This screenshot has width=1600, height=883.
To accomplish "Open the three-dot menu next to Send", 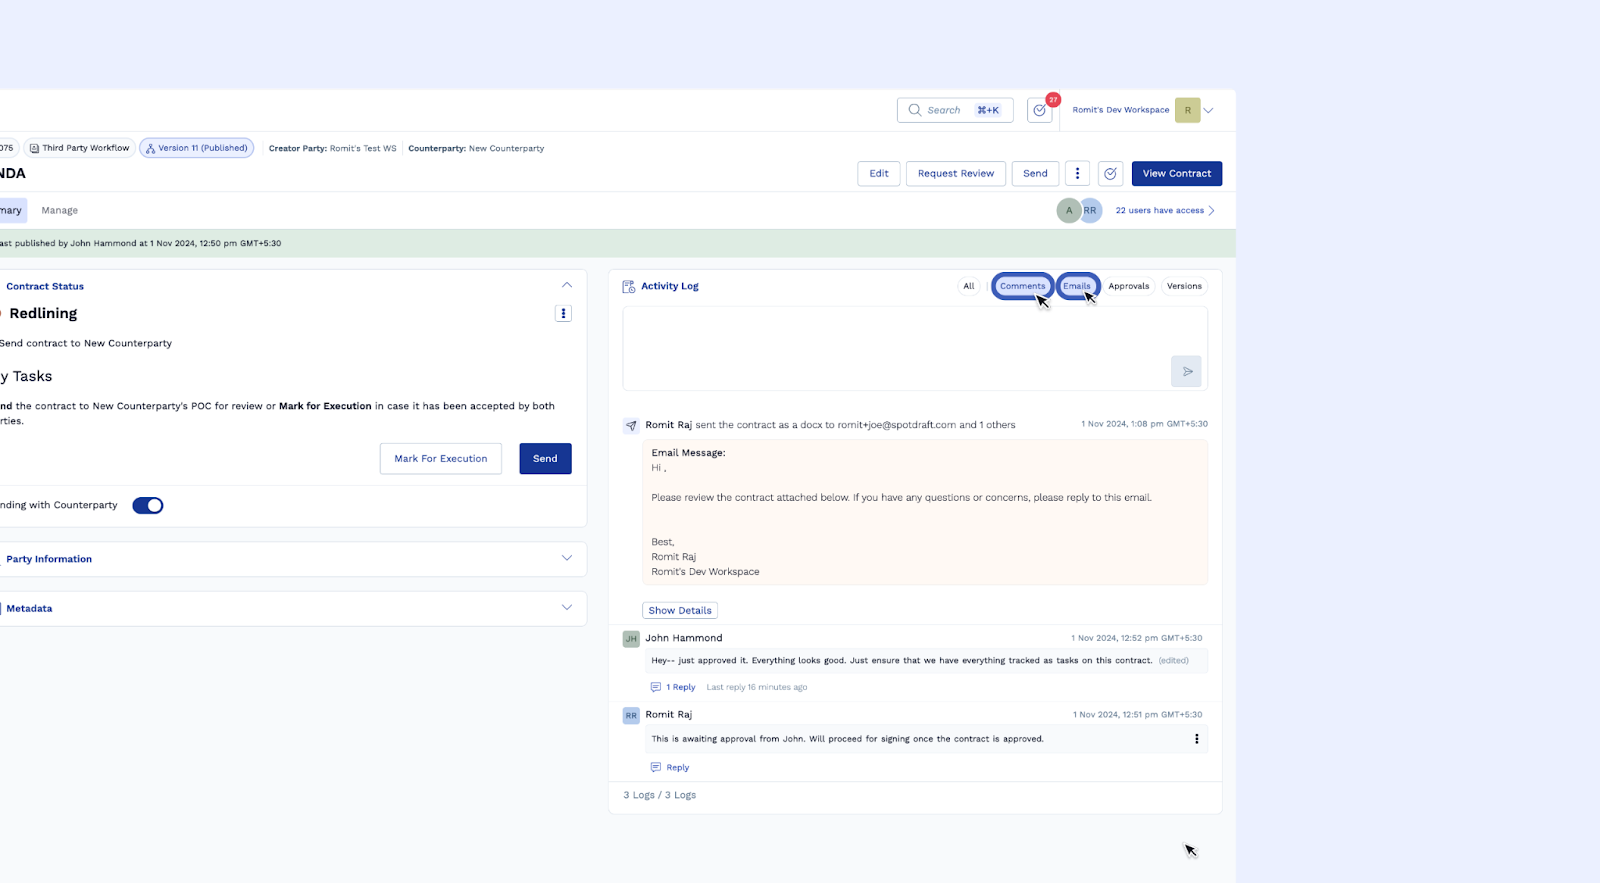I will pos(1077,173).
